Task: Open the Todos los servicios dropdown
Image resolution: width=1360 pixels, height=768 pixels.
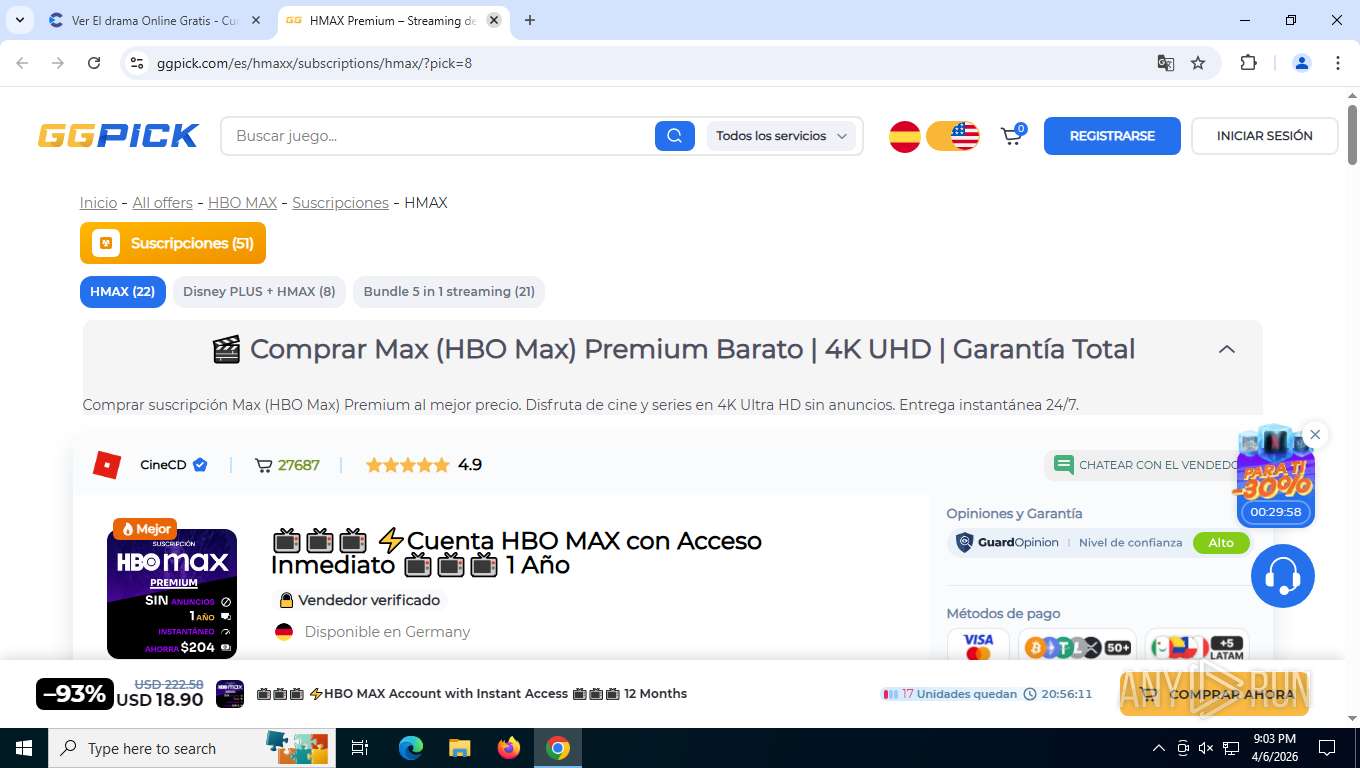Action: [x=781, y=136]
